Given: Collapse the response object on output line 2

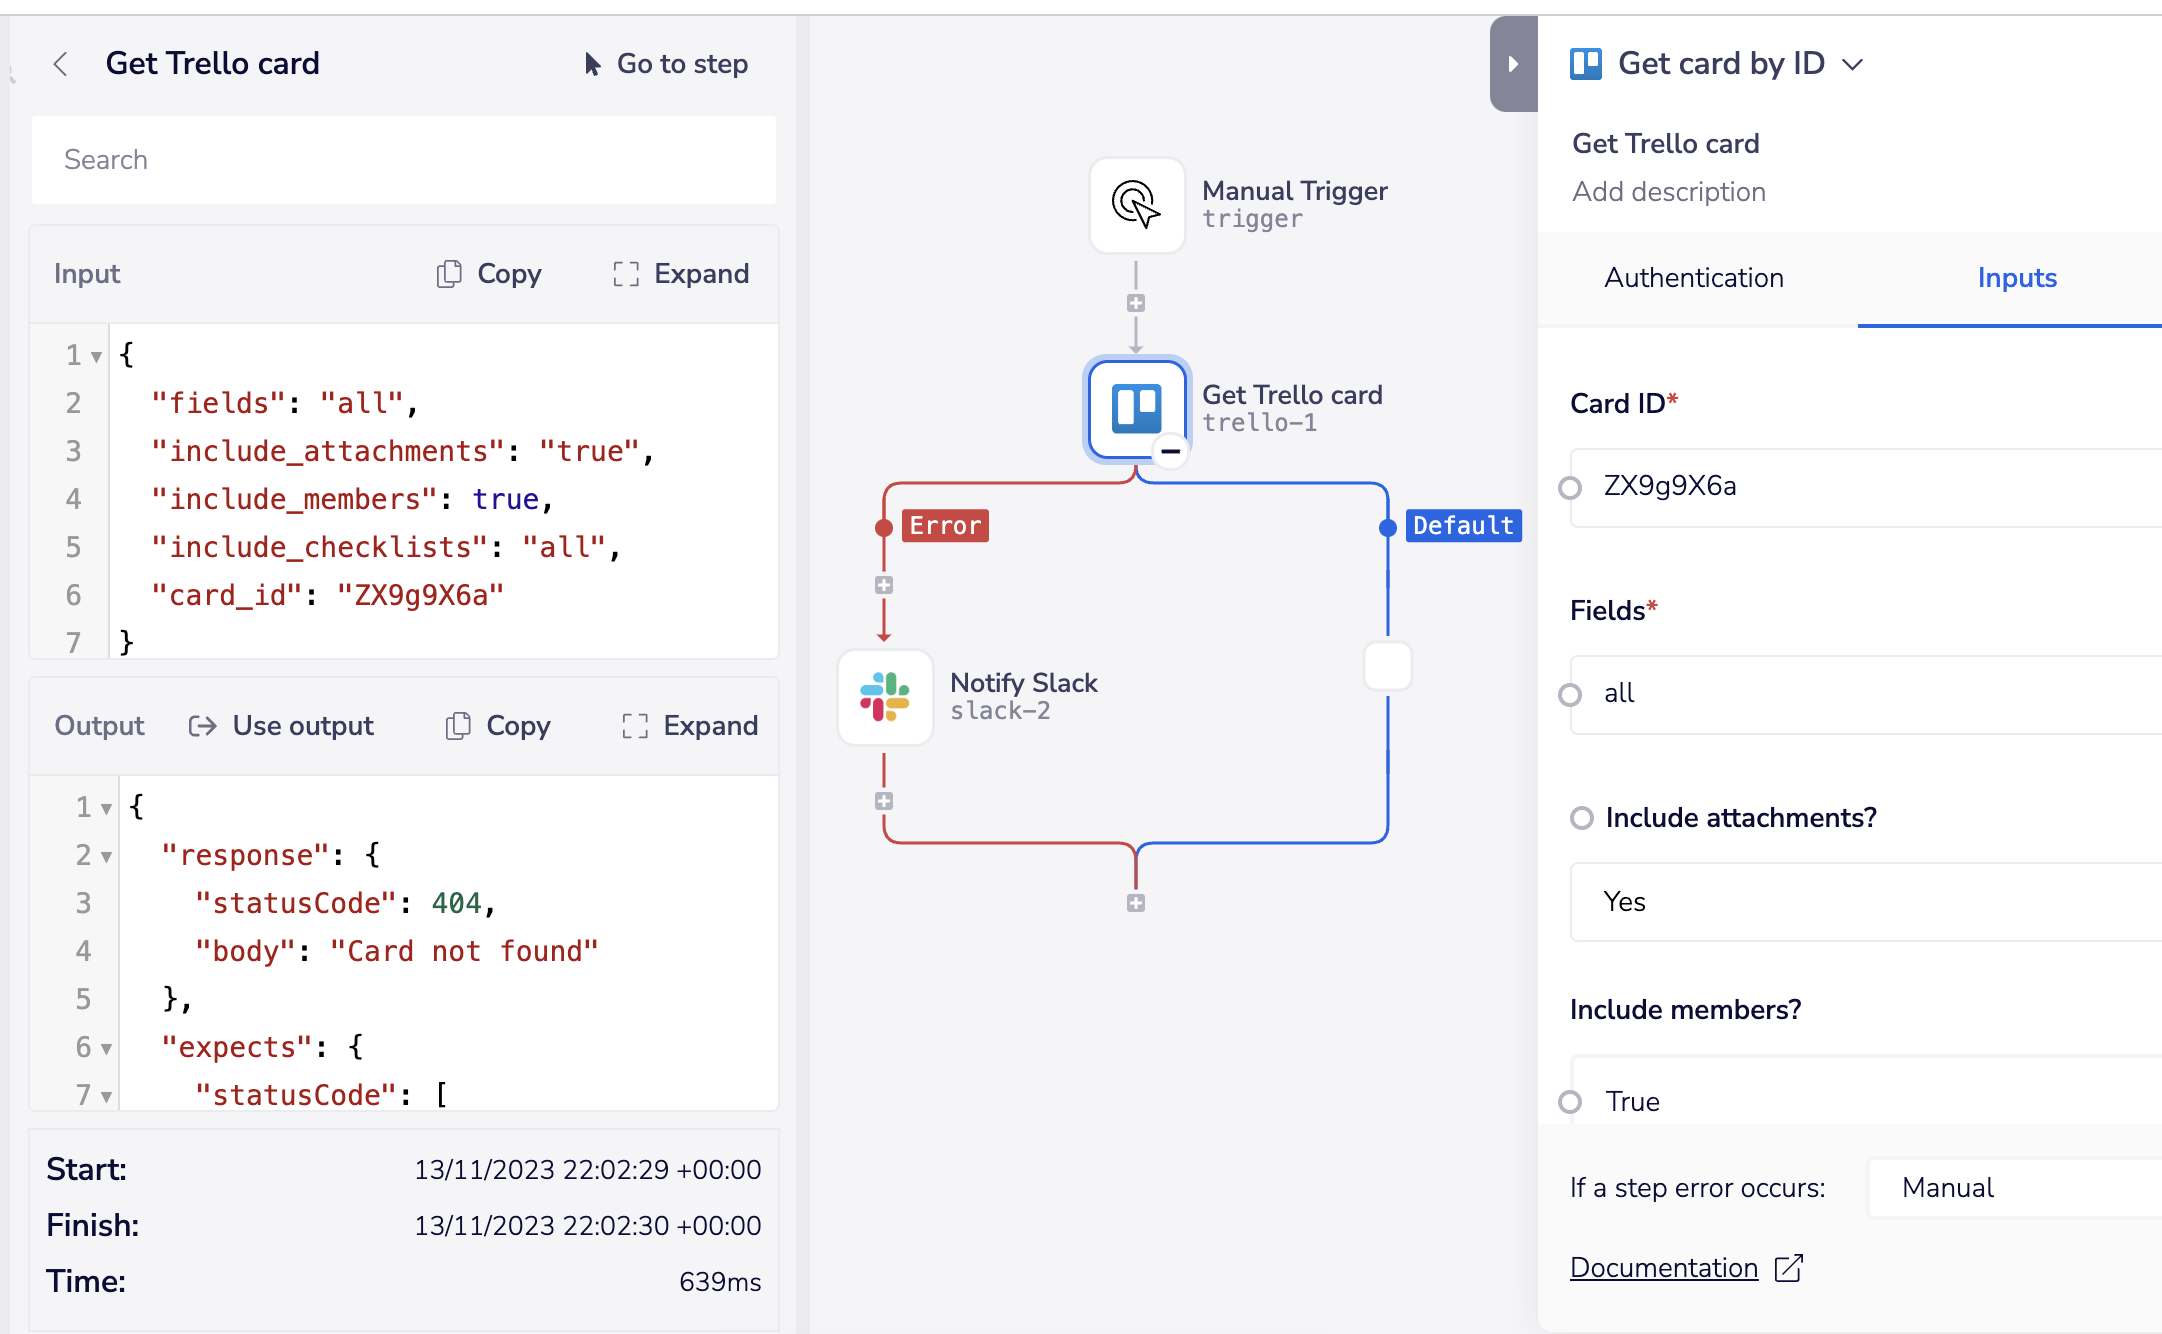Looking at the screenshot, I should [104, 855].
